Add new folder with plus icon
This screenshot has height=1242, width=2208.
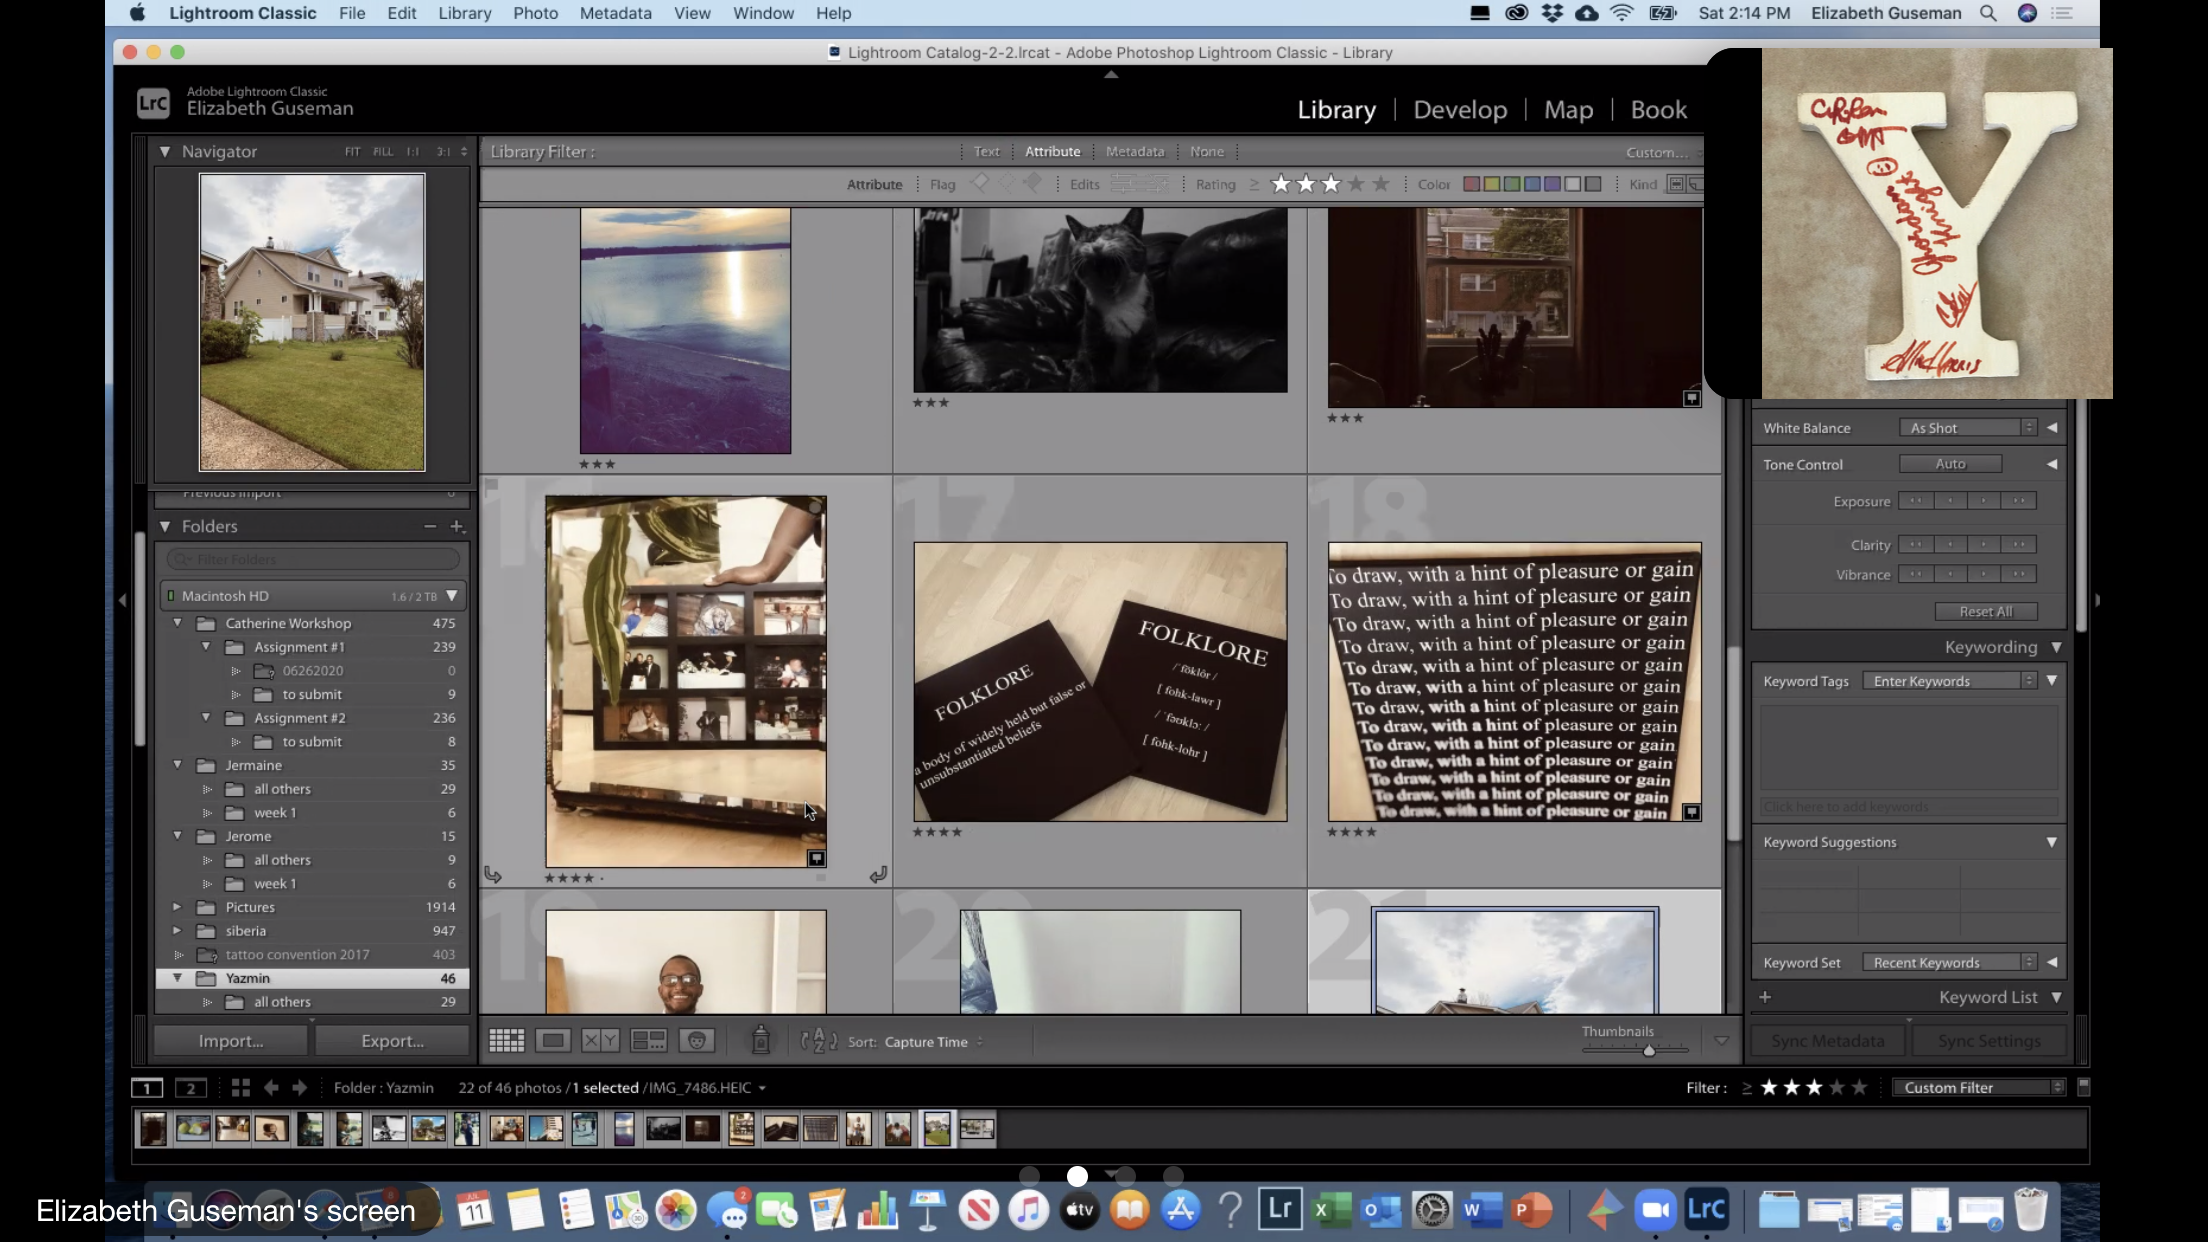coord(457,526)
